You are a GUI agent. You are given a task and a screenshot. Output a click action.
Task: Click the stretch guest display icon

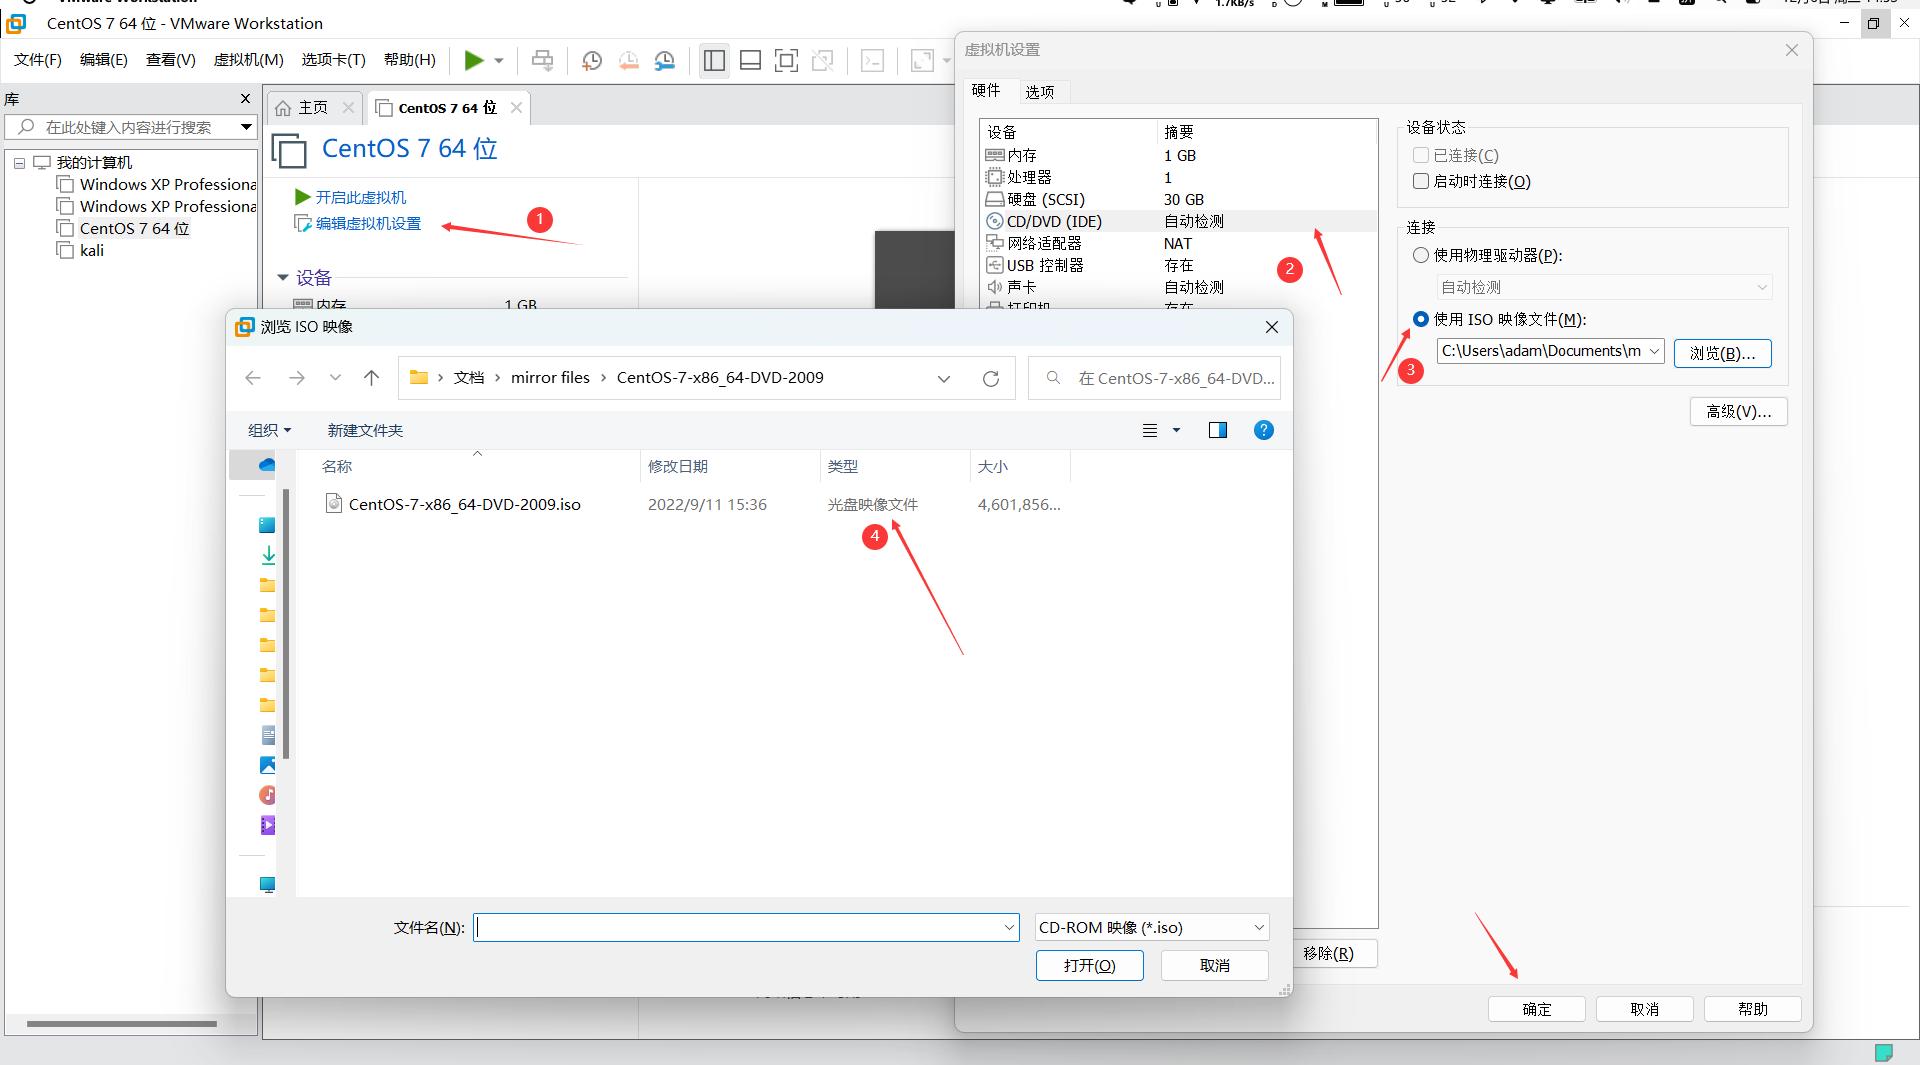coord(922,60)
